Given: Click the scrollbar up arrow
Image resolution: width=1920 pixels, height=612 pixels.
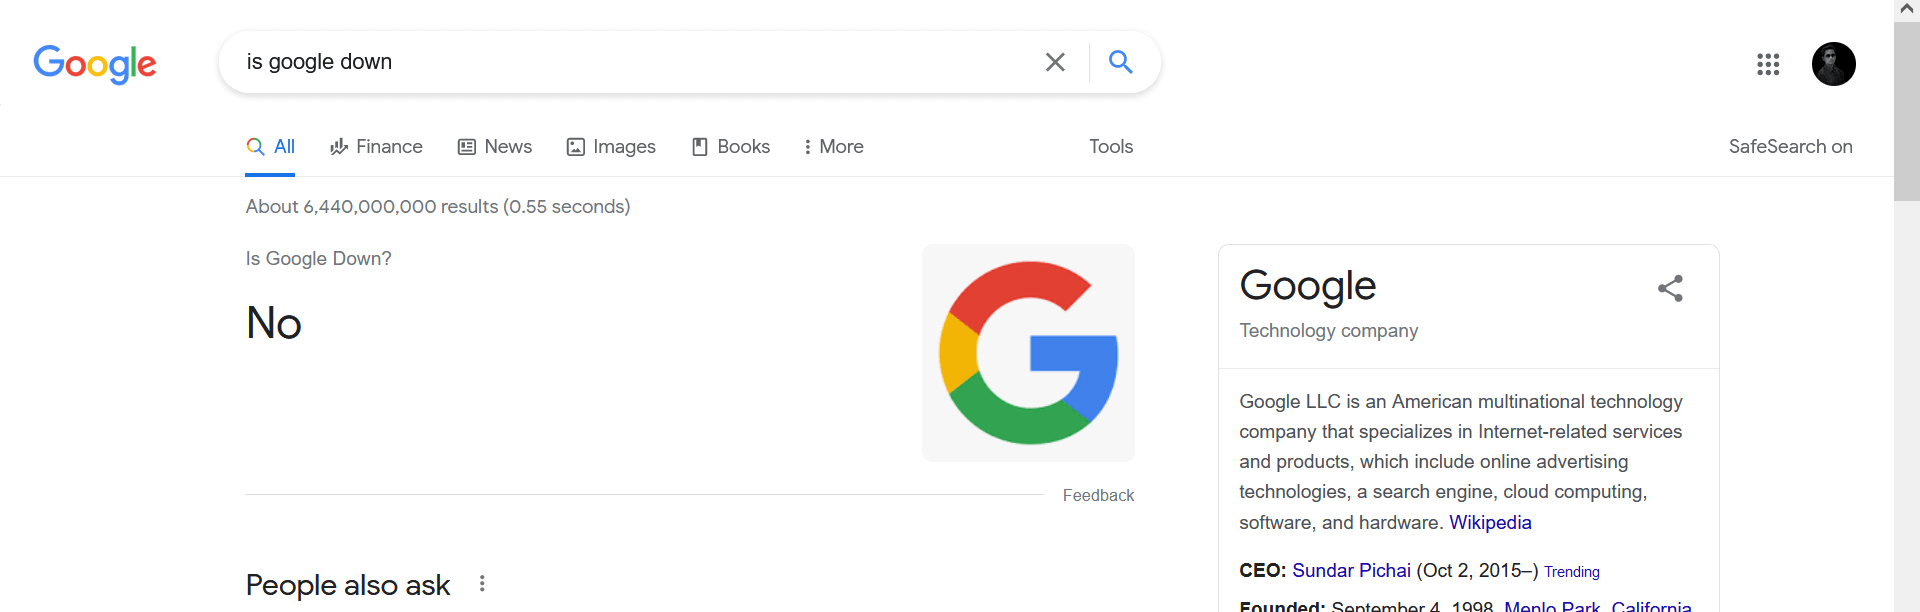Looking at the screenshot, I should 1907,9.
